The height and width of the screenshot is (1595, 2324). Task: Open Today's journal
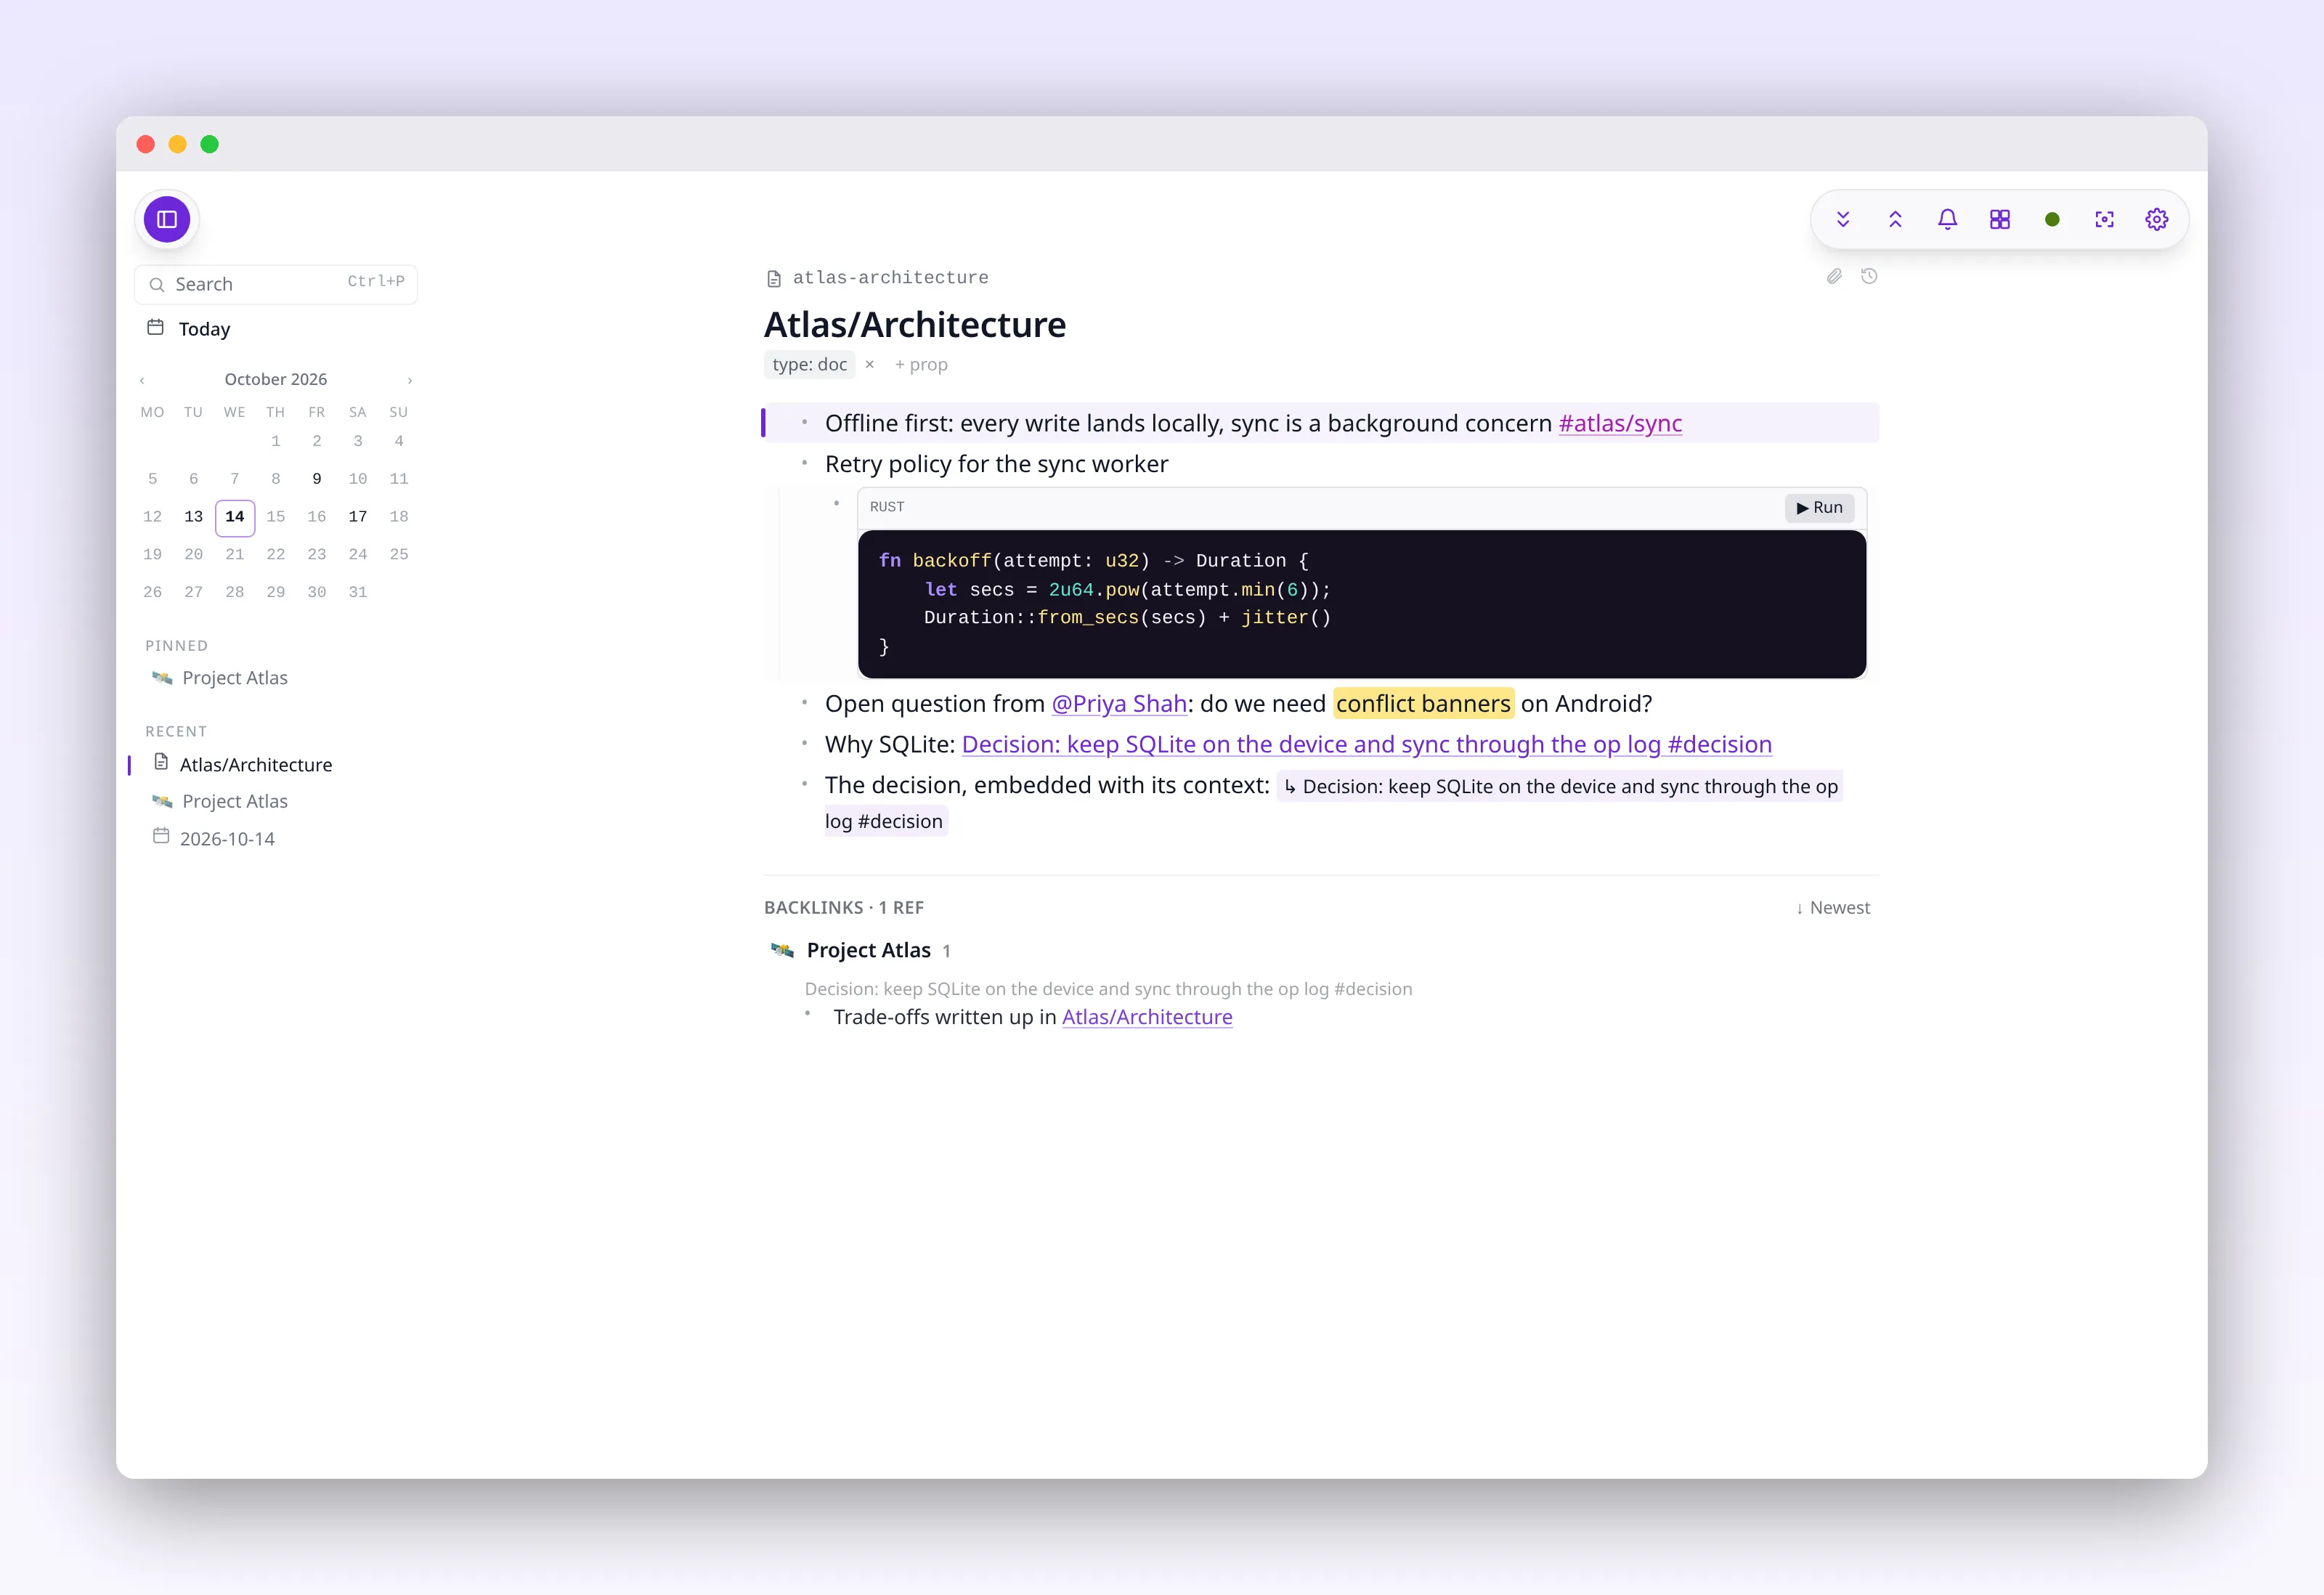[x=204, y=329]
